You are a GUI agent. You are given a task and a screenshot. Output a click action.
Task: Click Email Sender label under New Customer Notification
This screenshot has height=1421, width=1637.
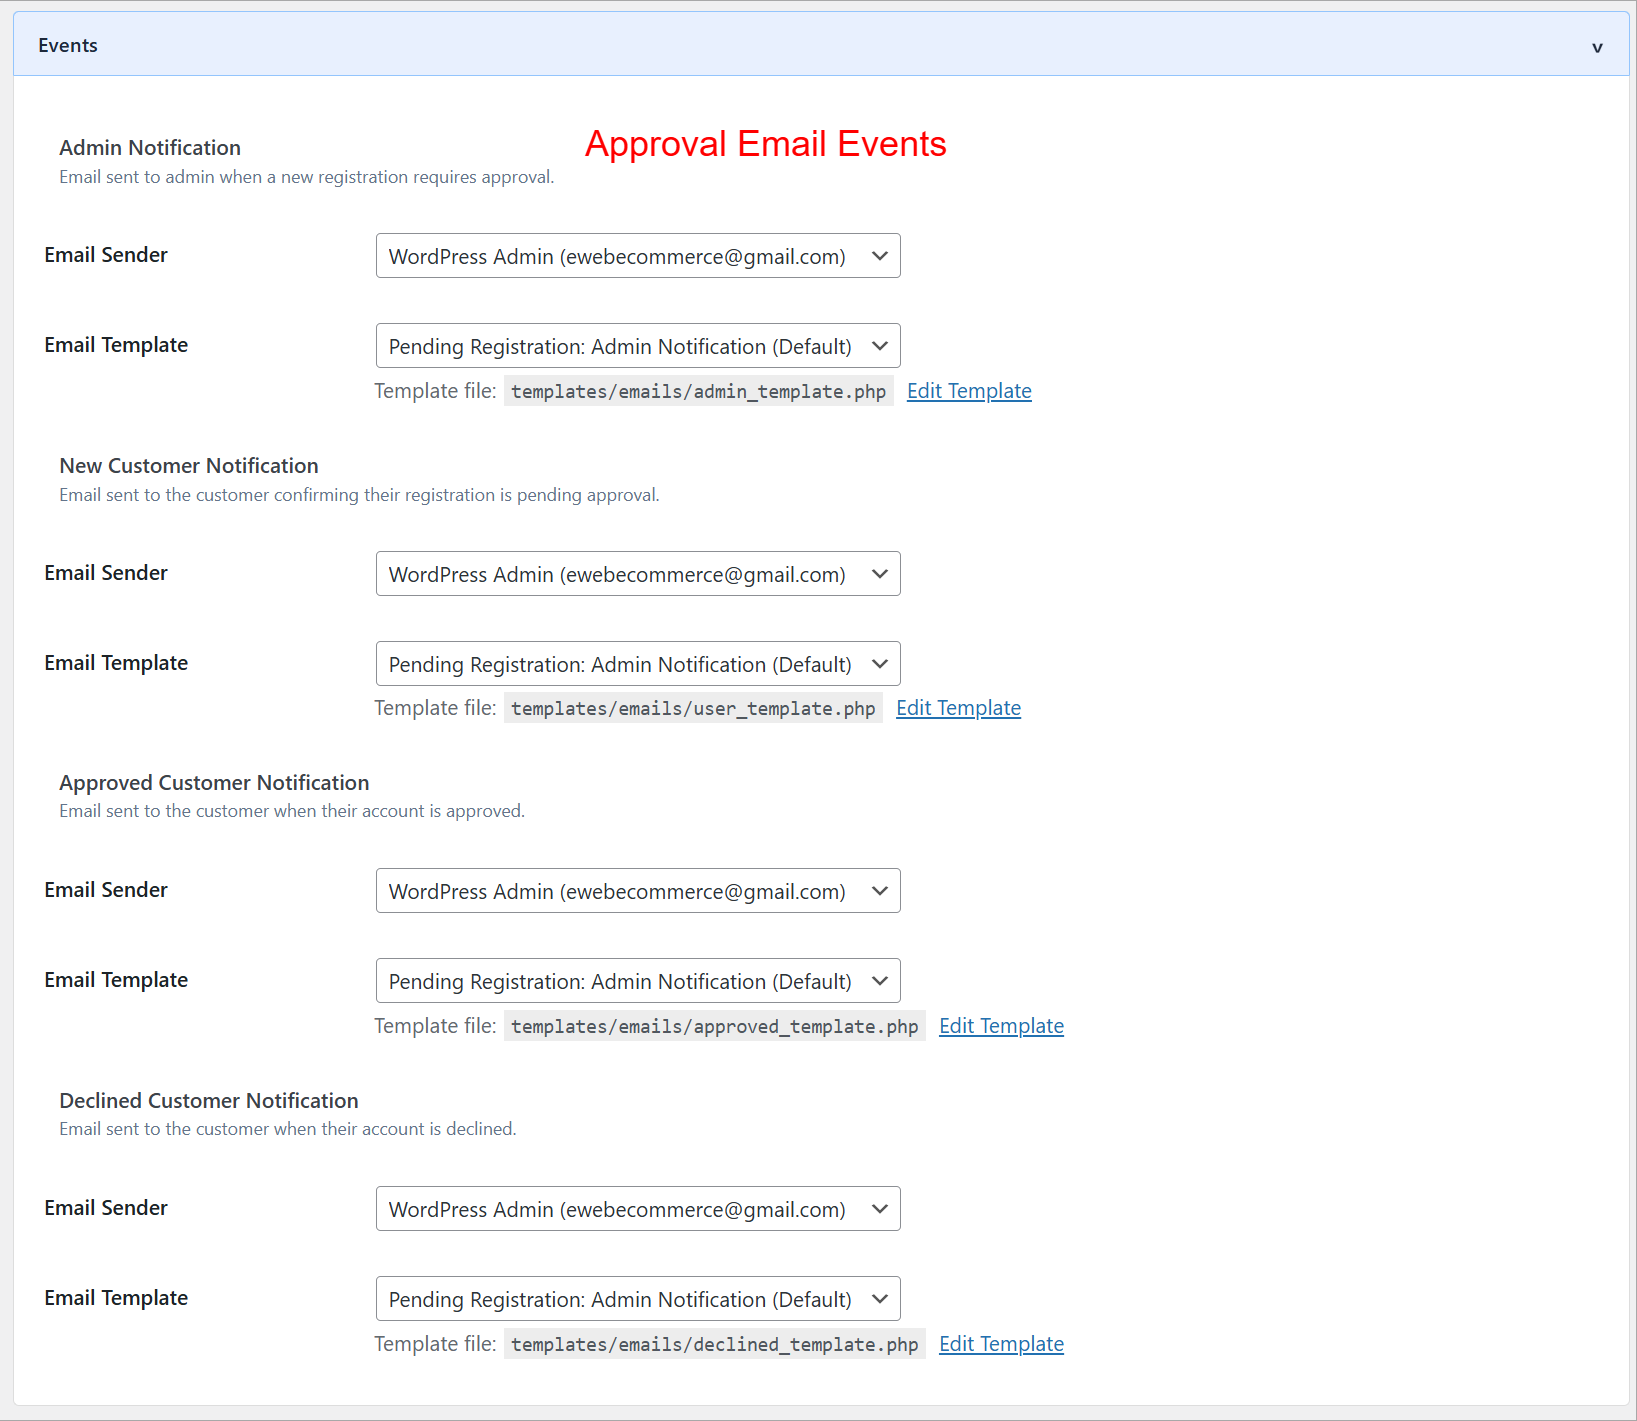tap(106, 573)
